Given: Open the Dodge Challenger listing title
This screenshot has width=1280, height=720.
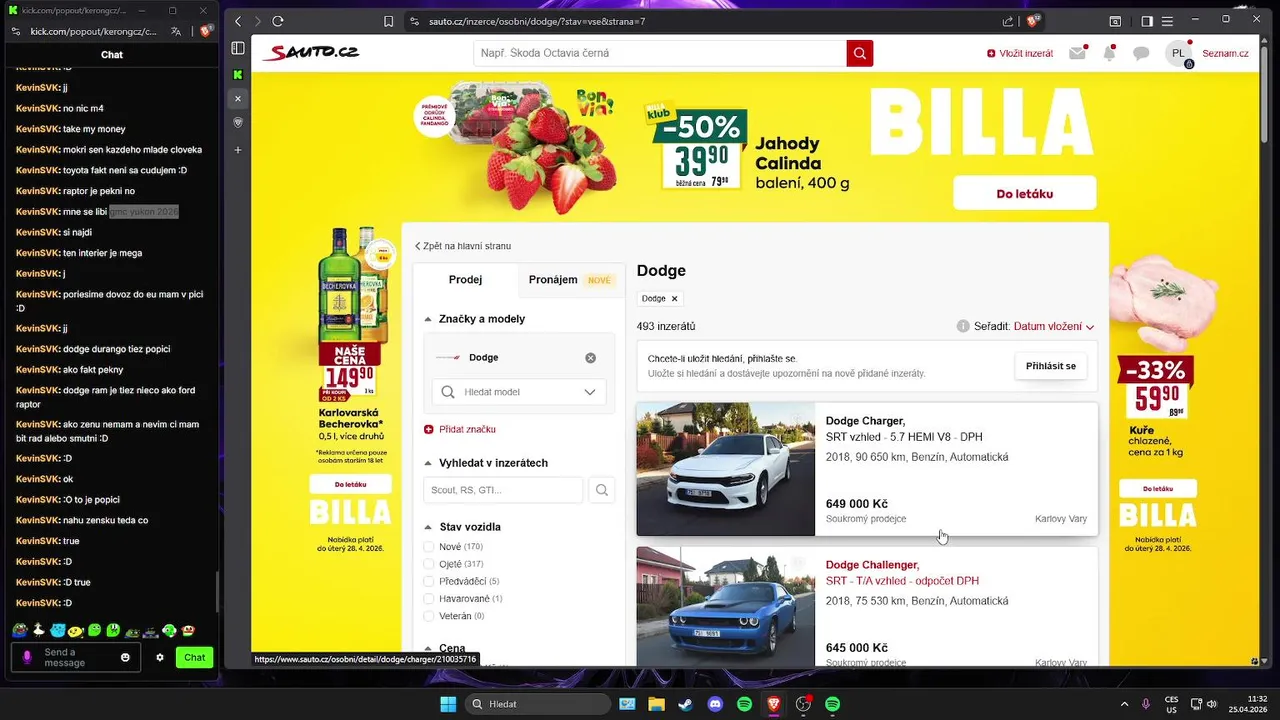Looking at the screenshot, I should pos(872,565).
